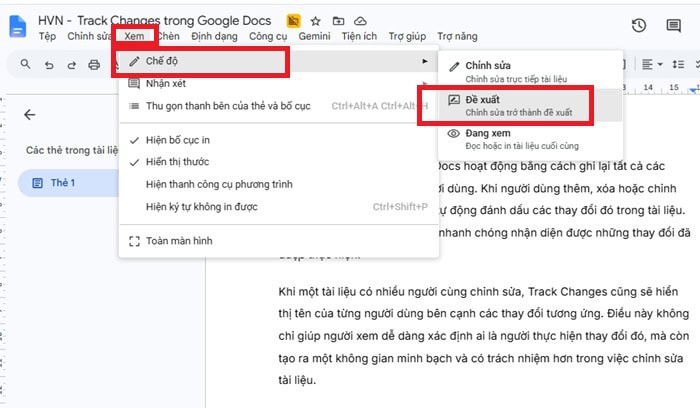This screenshot has width=700, height=408.
Task: Click the back arrow in sidebar
Action: [29, 115]
